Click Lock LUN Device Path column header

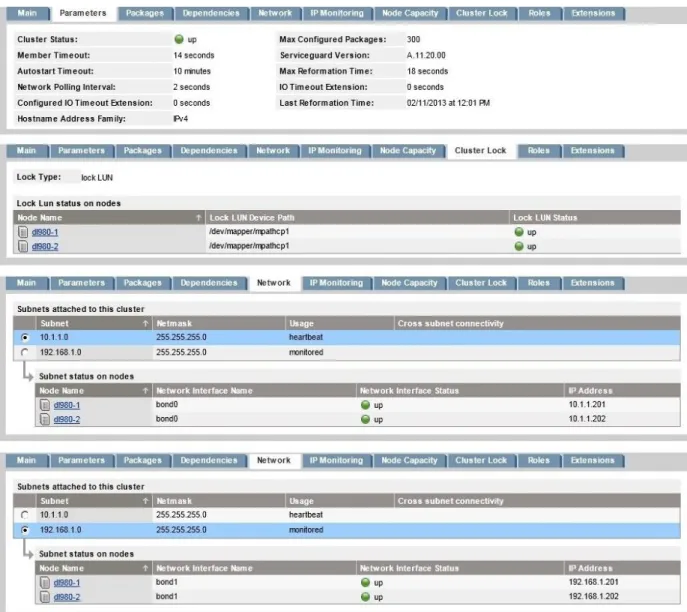357,218
